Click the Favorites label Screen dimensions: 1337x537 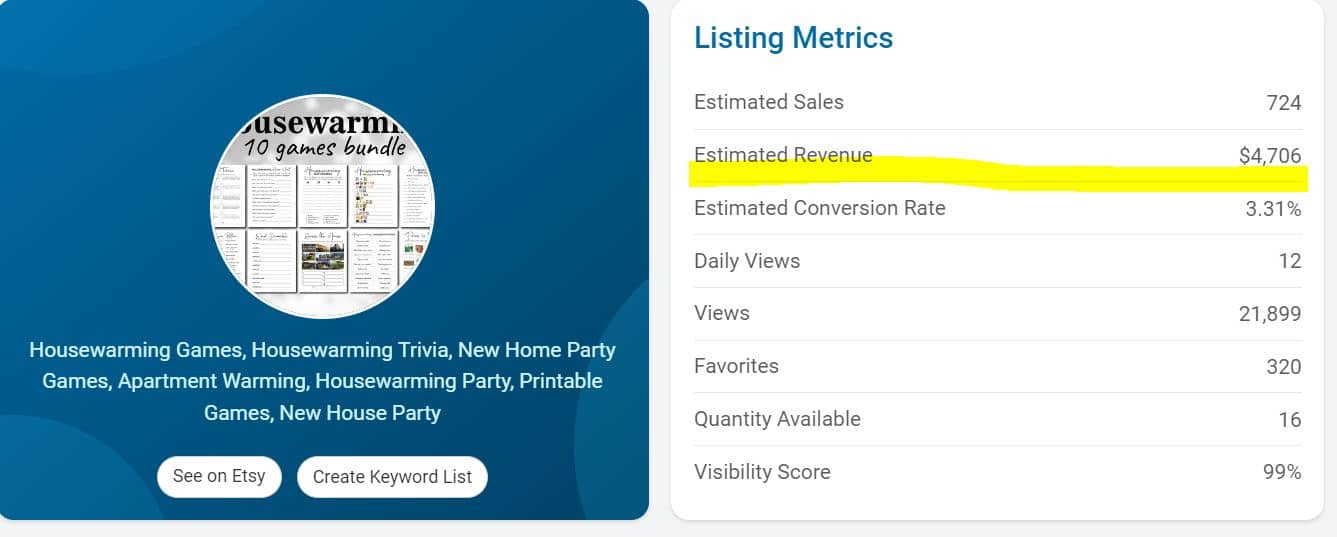[x=736, y=366]
